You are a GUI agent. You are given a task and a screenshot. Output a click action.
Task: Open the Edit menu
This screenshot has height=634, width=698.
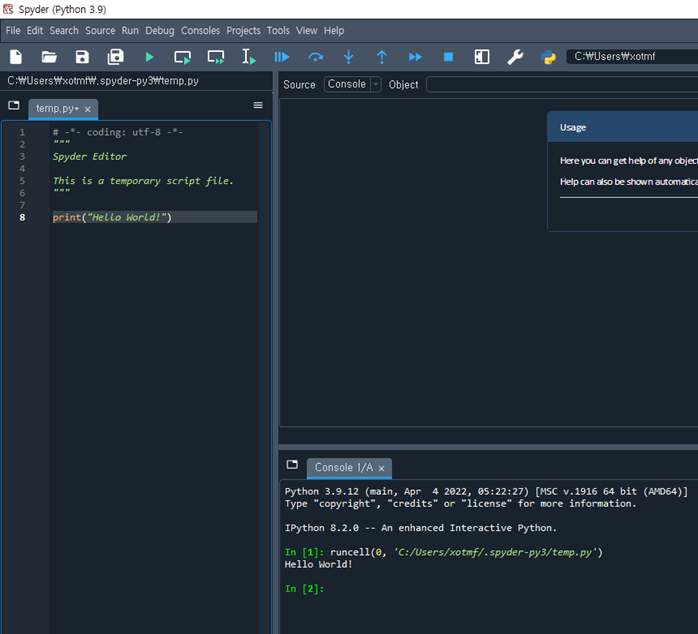(35, 31)
